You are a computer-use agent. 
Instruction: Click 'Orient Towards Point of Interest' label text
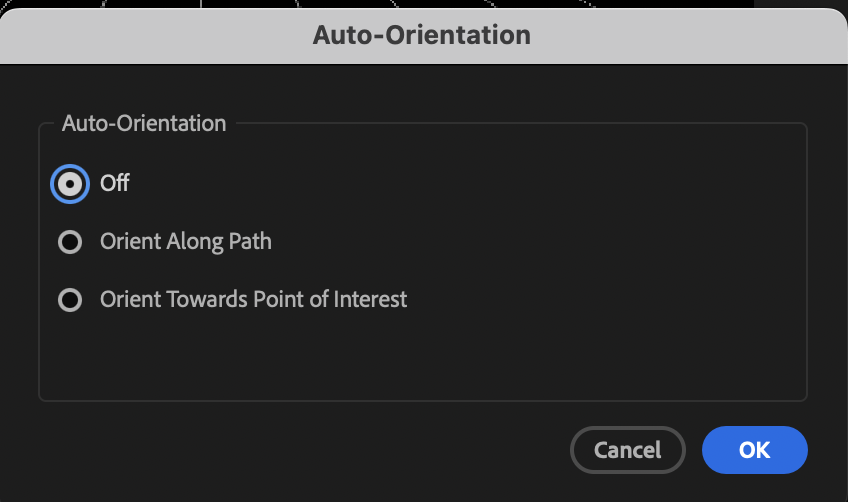coord(253,300)
